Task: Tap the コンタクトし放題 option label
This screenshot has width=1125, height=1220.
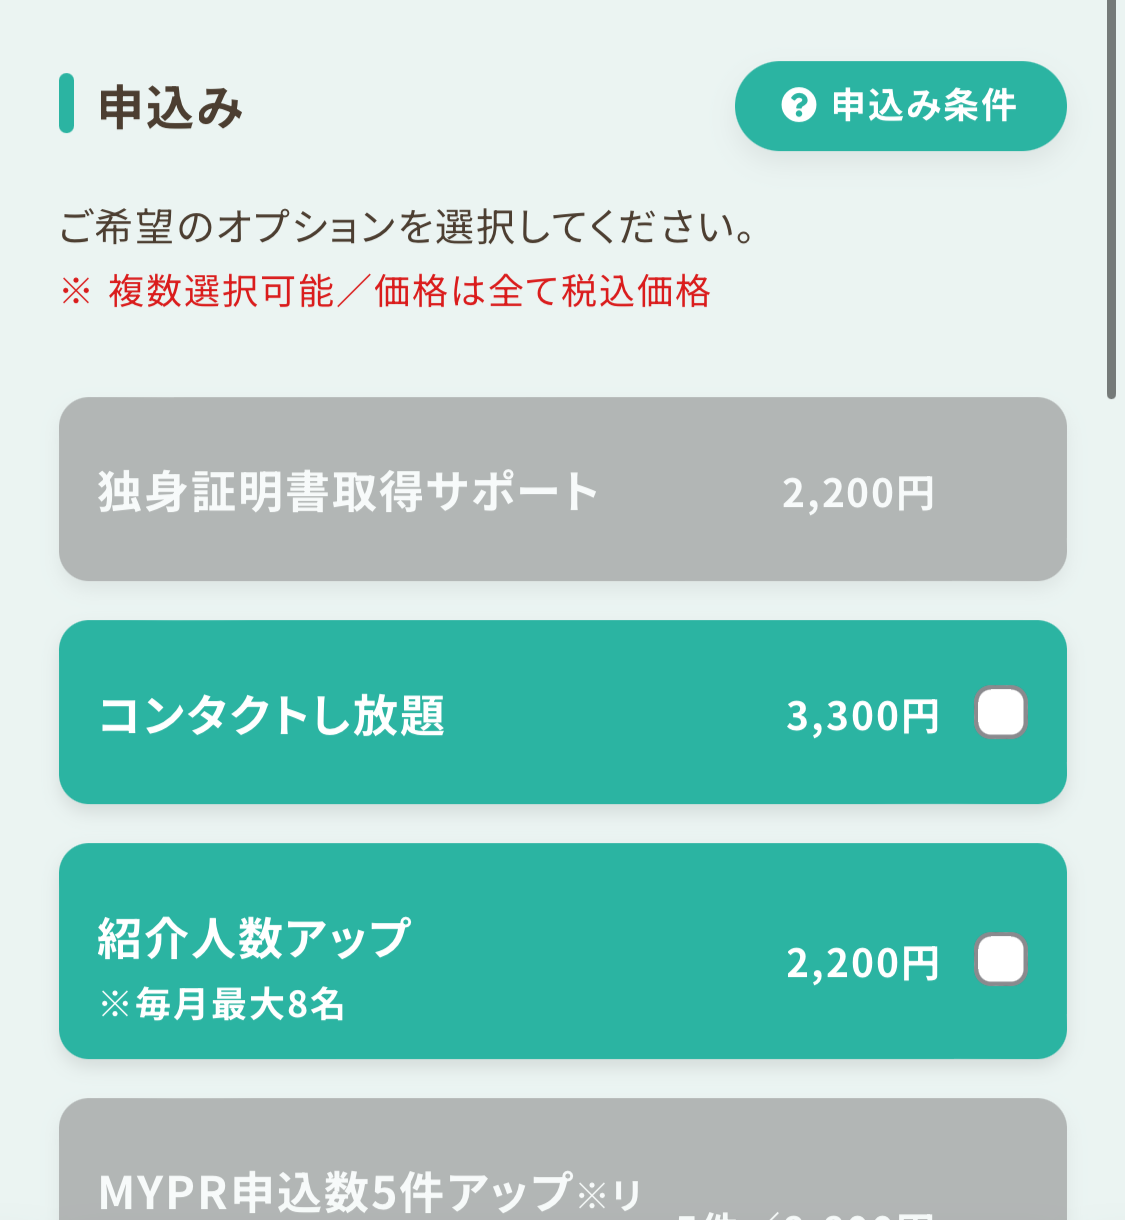Action: pos(271,715)
